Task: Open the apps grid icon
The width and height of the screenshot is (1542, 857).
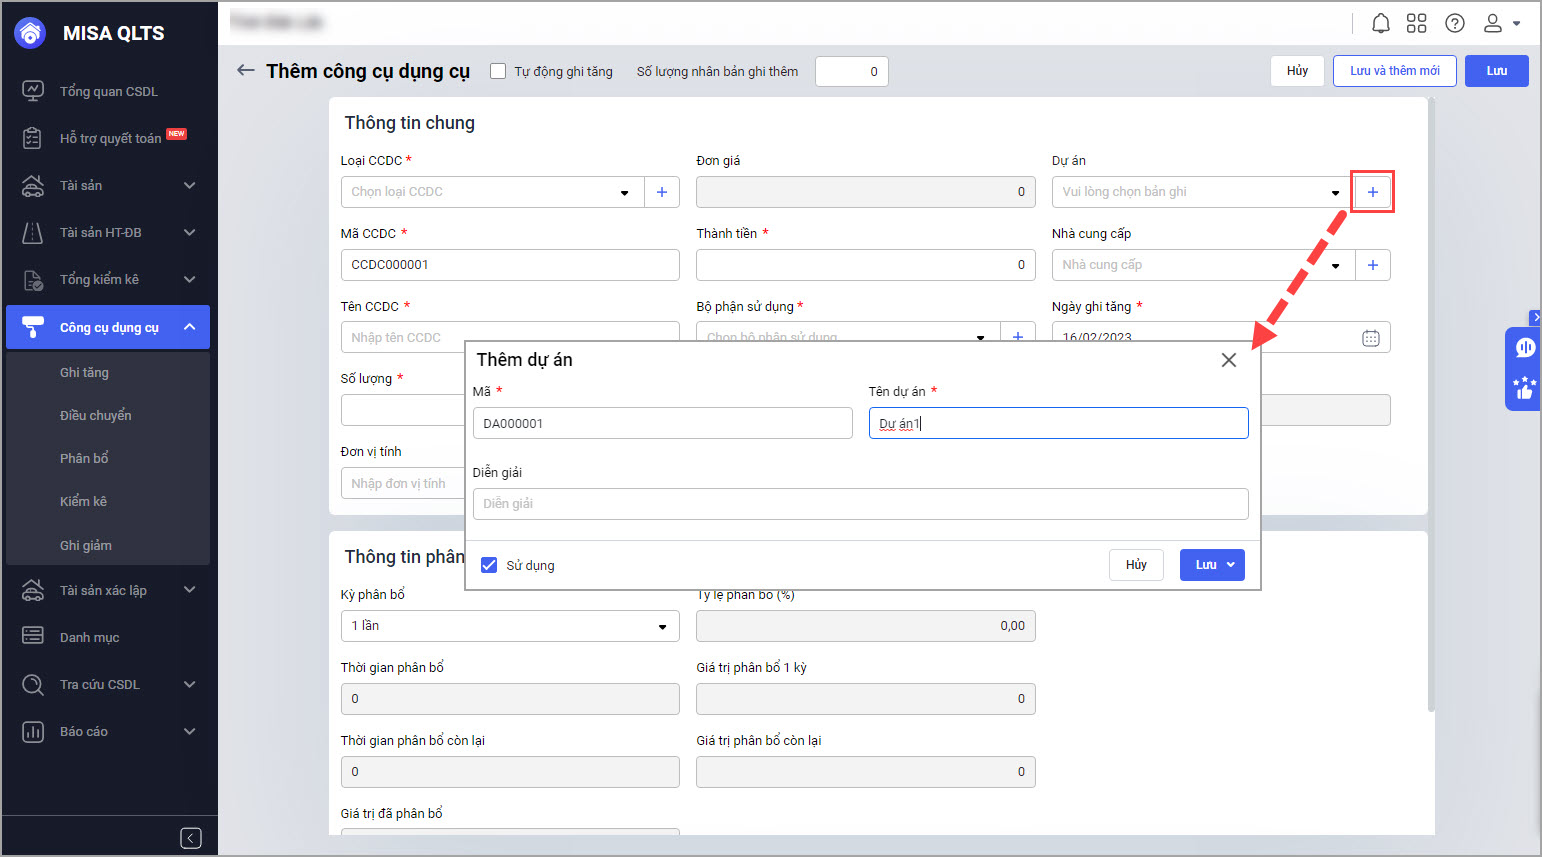Action: click(1416, 23)
